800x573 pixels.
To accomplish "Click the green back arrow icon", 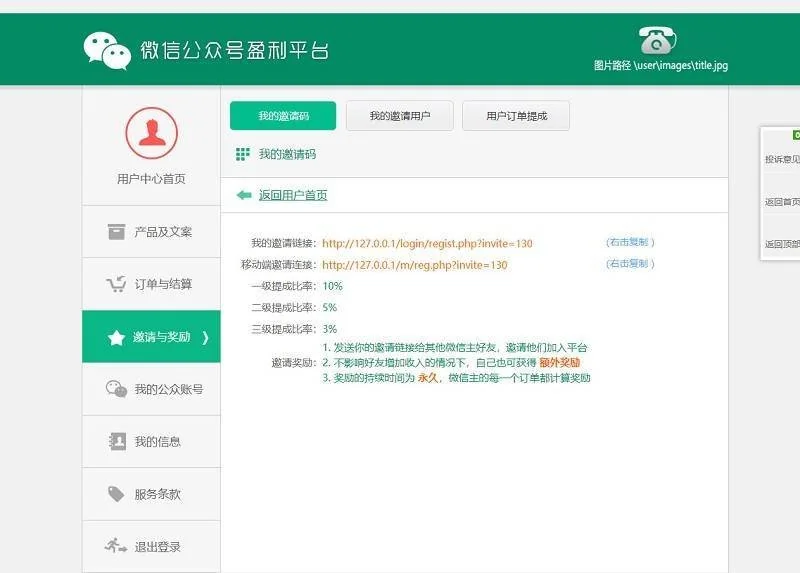I will (243, 195).
